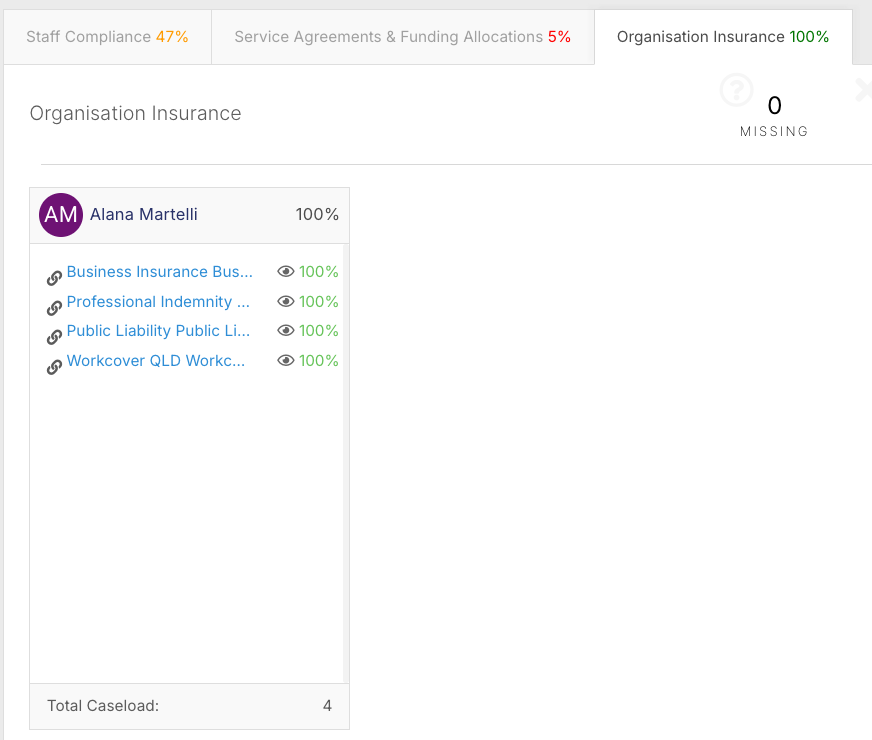Toggle eye icon for Public Liability
Screen dimensions: 872x740
pos(286,330)
